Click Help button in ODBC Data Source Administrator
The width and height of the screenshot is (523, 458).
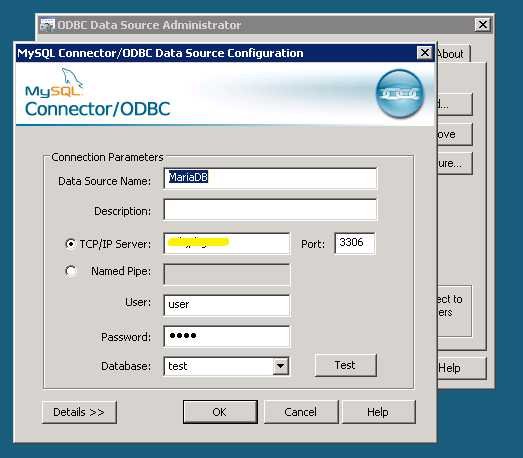click(x=461, y=368)
